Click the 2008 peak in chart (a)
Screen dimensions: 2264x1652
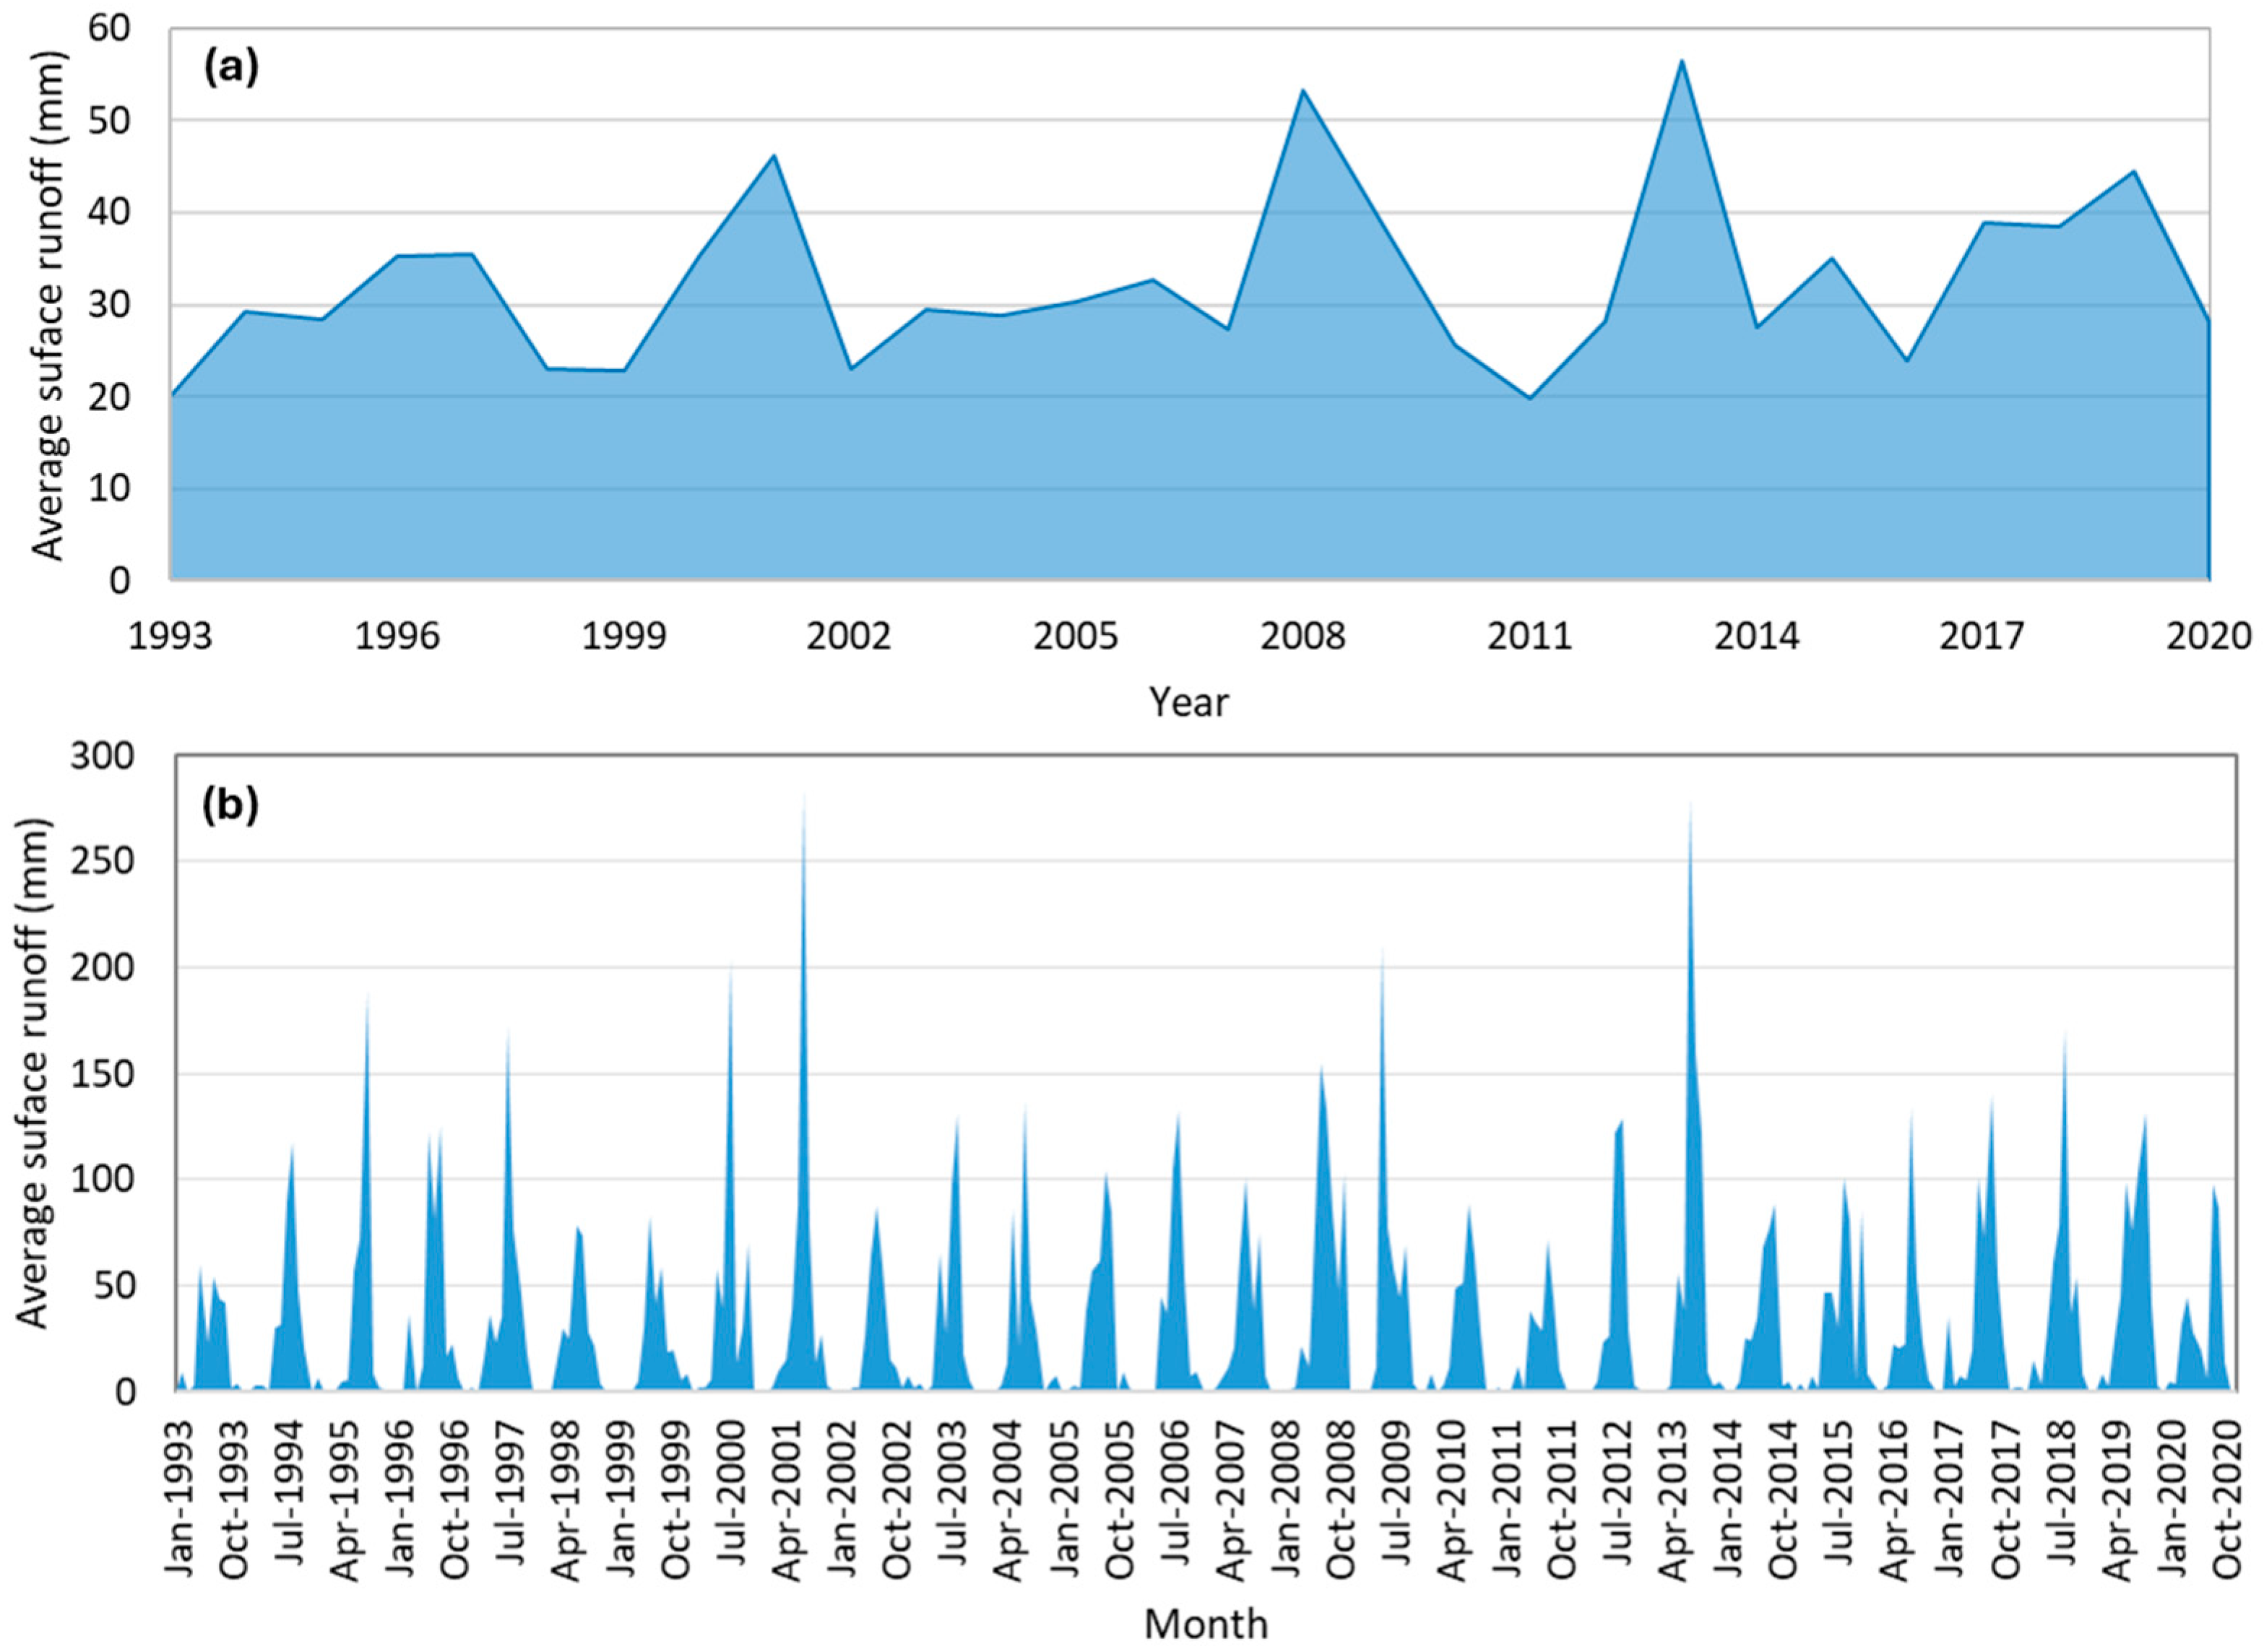pos(1303,90)
